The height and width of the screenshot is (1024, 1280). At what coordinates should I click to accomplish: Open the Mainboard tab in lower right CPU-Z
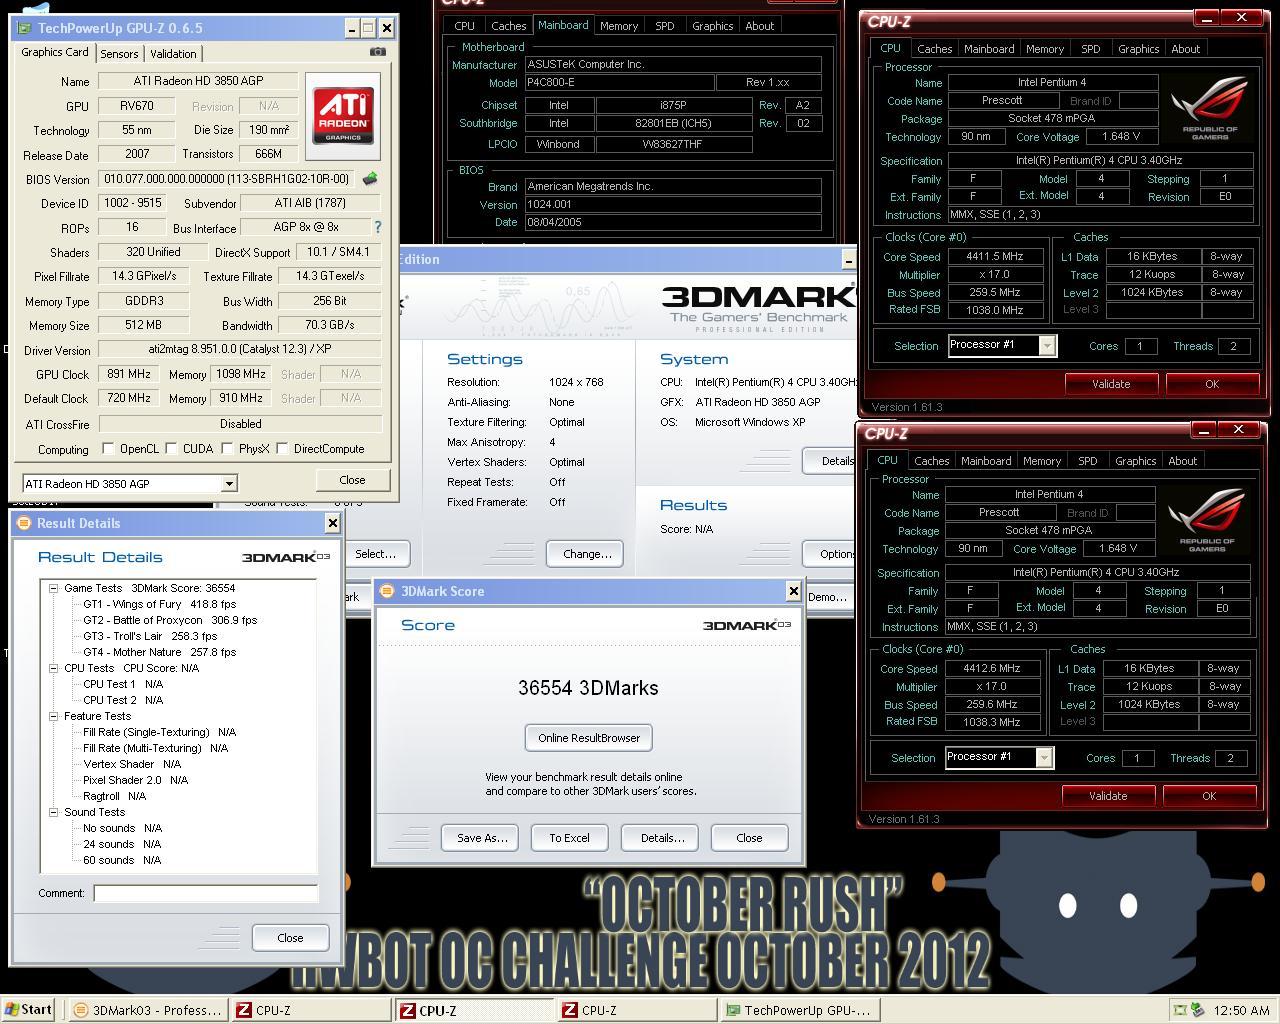[986, 461]
